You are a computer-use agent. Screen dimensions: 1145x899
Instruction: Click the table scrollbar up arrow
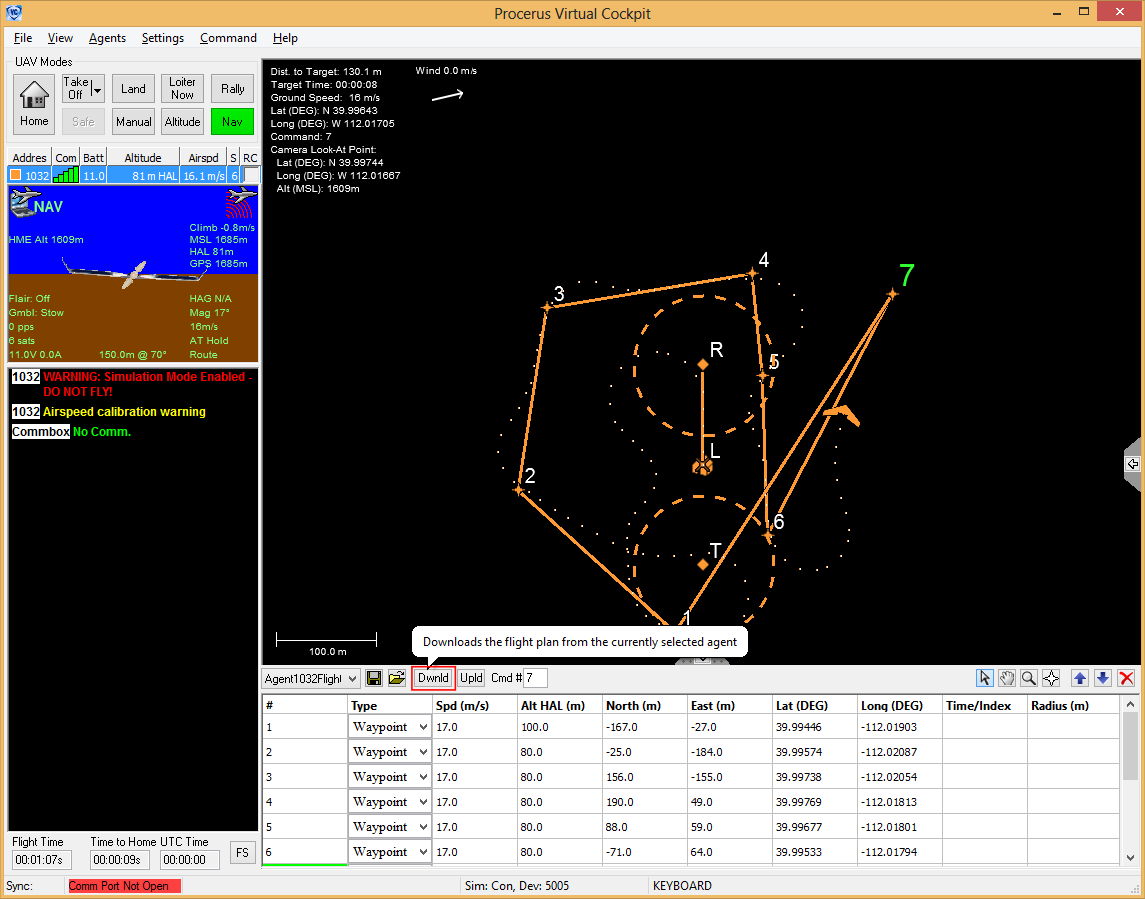1130,705
